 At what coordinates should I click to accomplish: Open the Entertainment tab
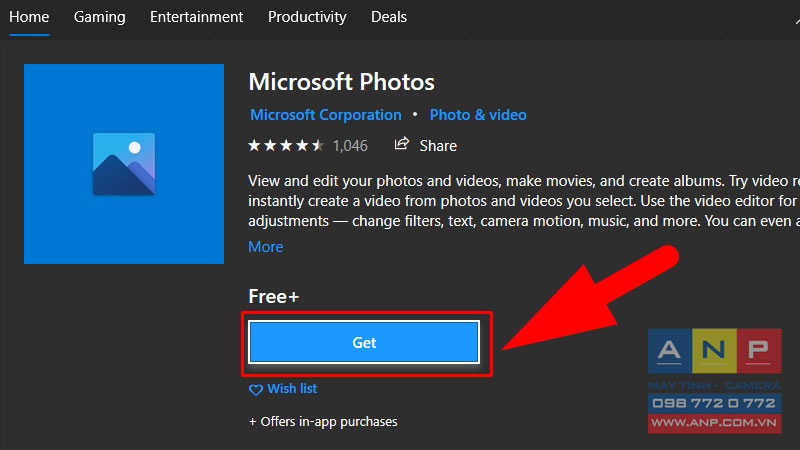click(x=196, y=17)
